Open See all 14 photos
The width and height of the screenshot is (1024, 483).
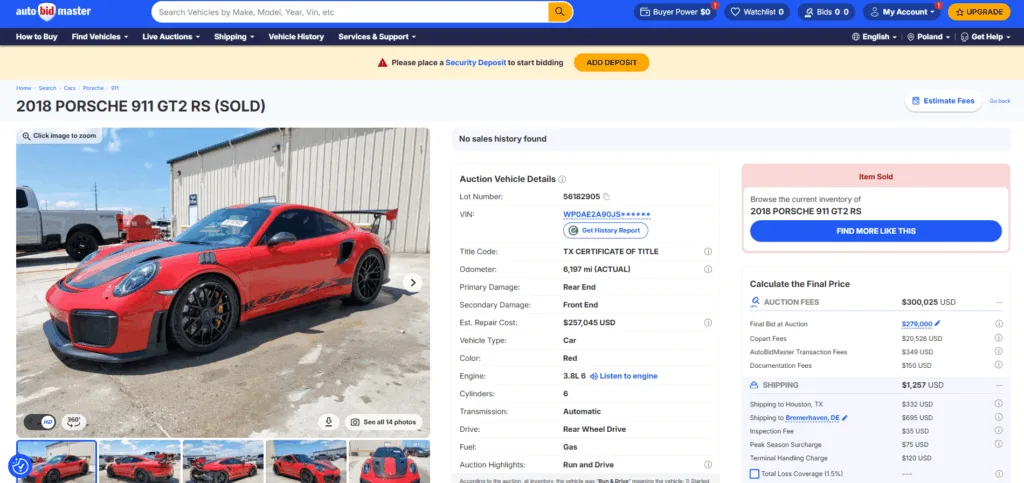383,422
